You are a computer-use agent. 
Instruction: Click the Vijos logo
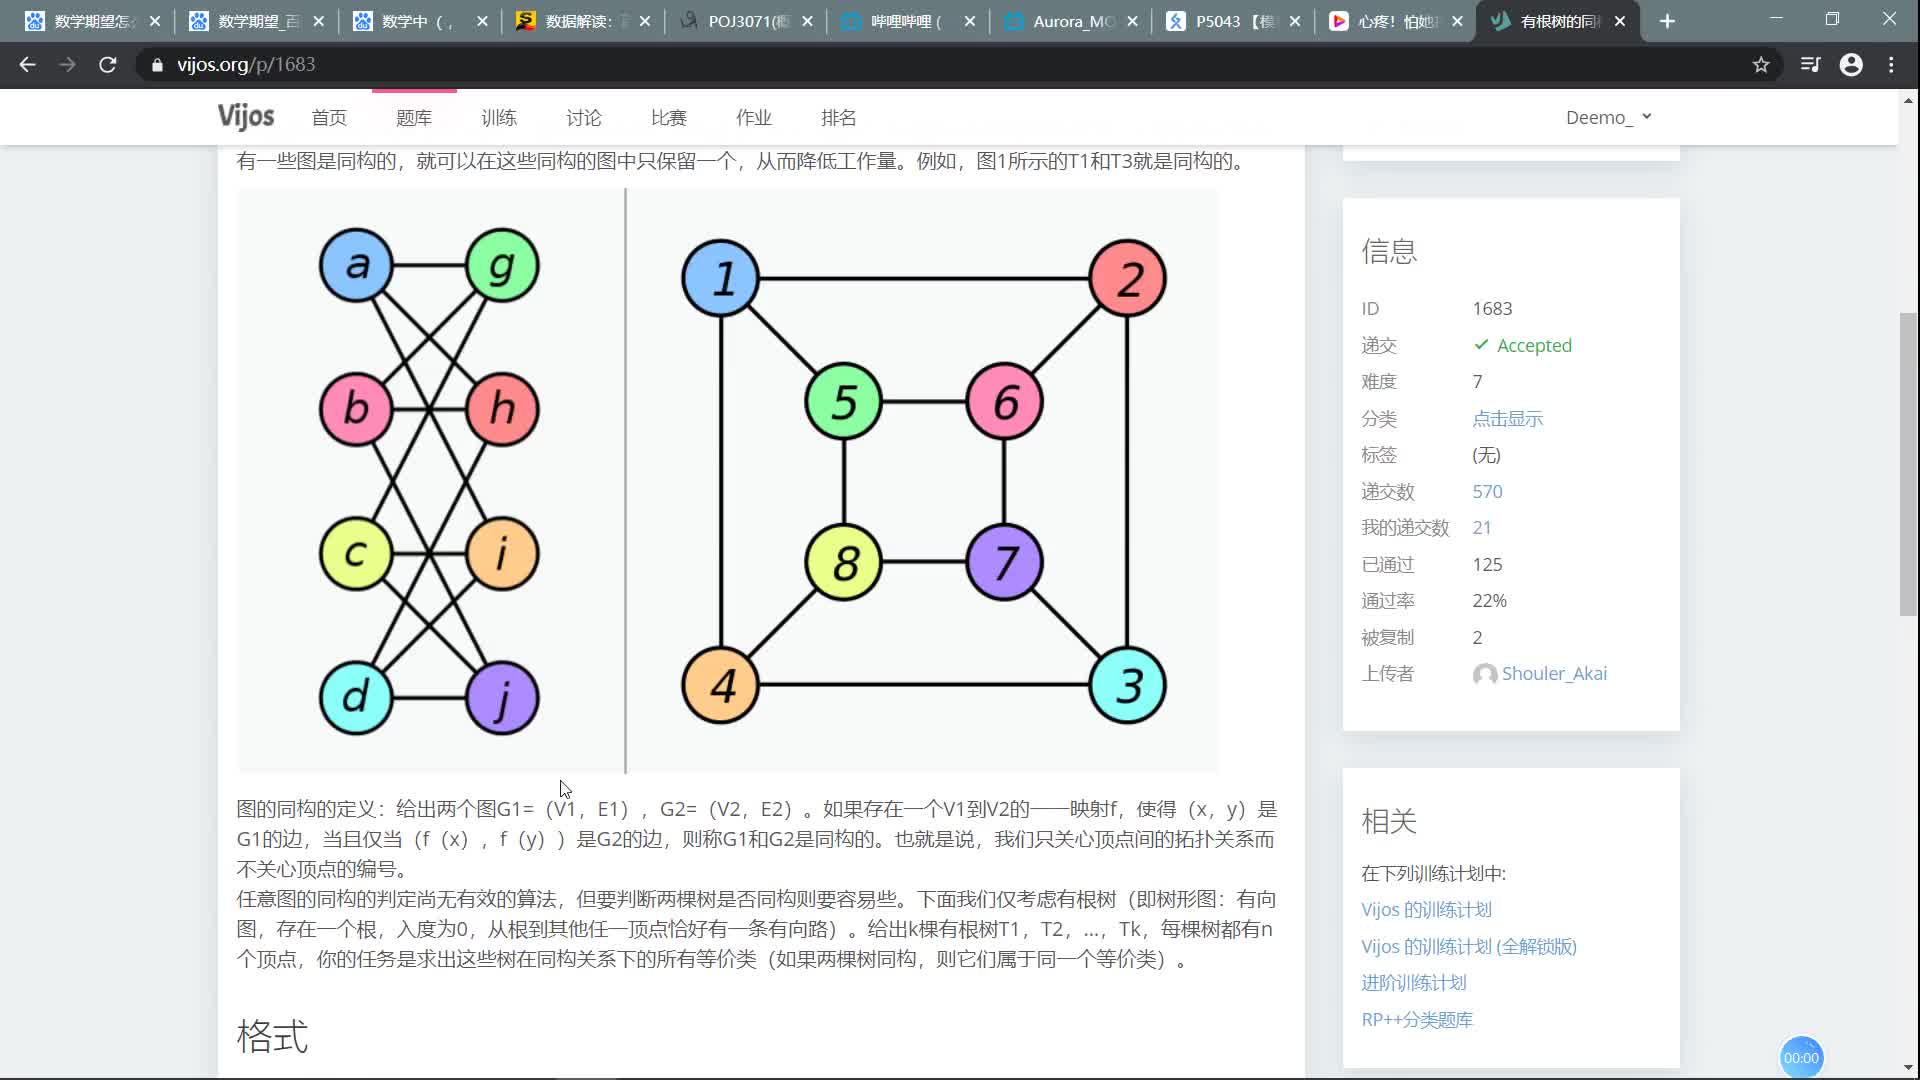click(x=246, y=117)
